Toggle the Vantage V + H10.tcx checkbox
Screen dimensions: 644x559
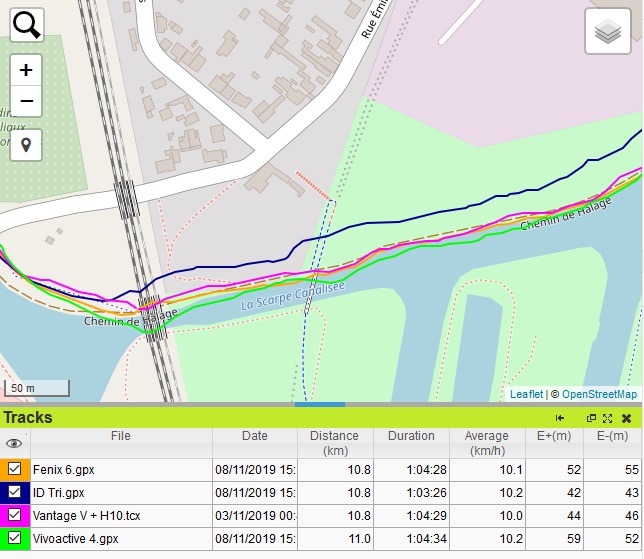click(15, 516)
